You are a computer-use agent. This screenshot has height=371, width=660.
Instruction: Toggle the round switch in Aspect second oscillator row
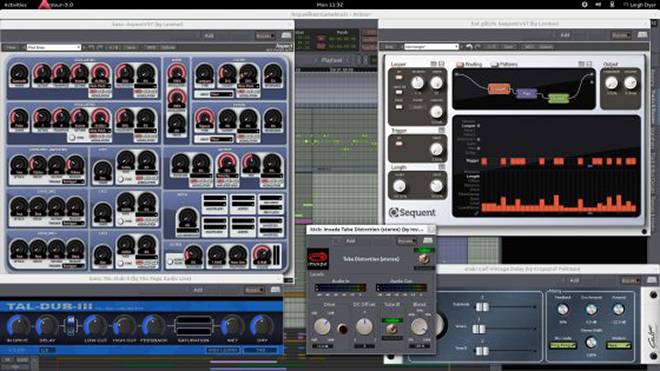72,137
